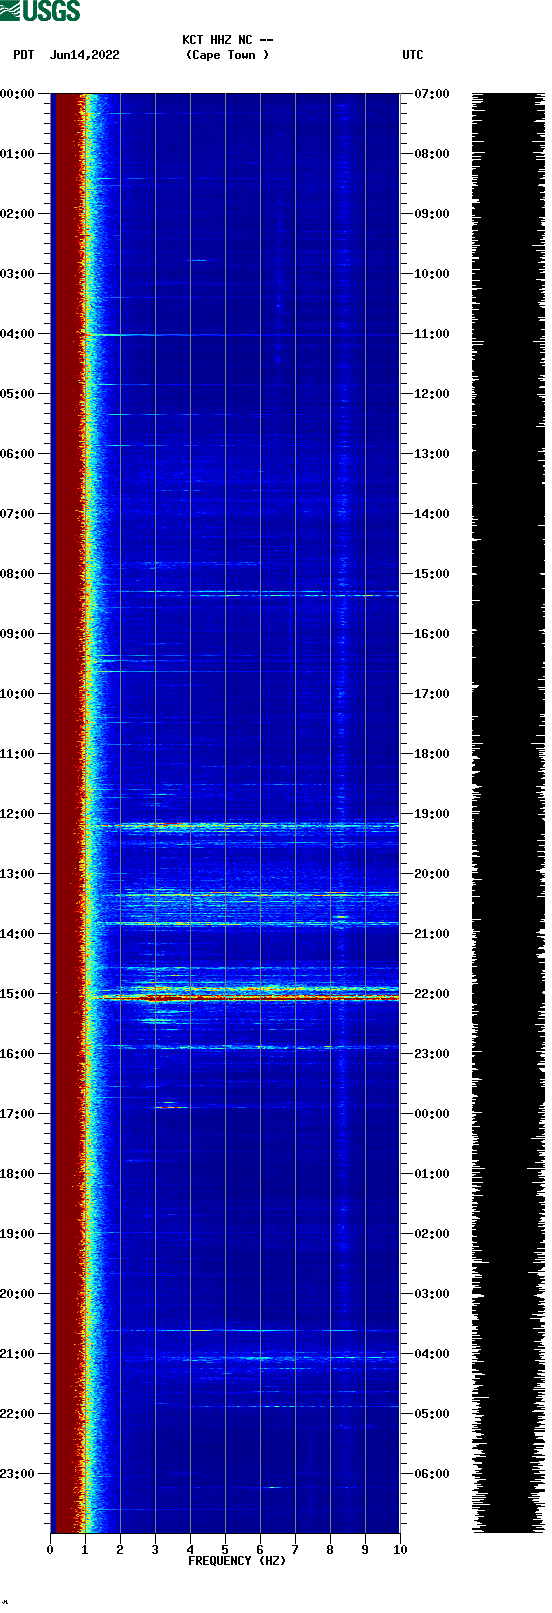Click the 12:00 PDT time label

(x=17, y=814)
